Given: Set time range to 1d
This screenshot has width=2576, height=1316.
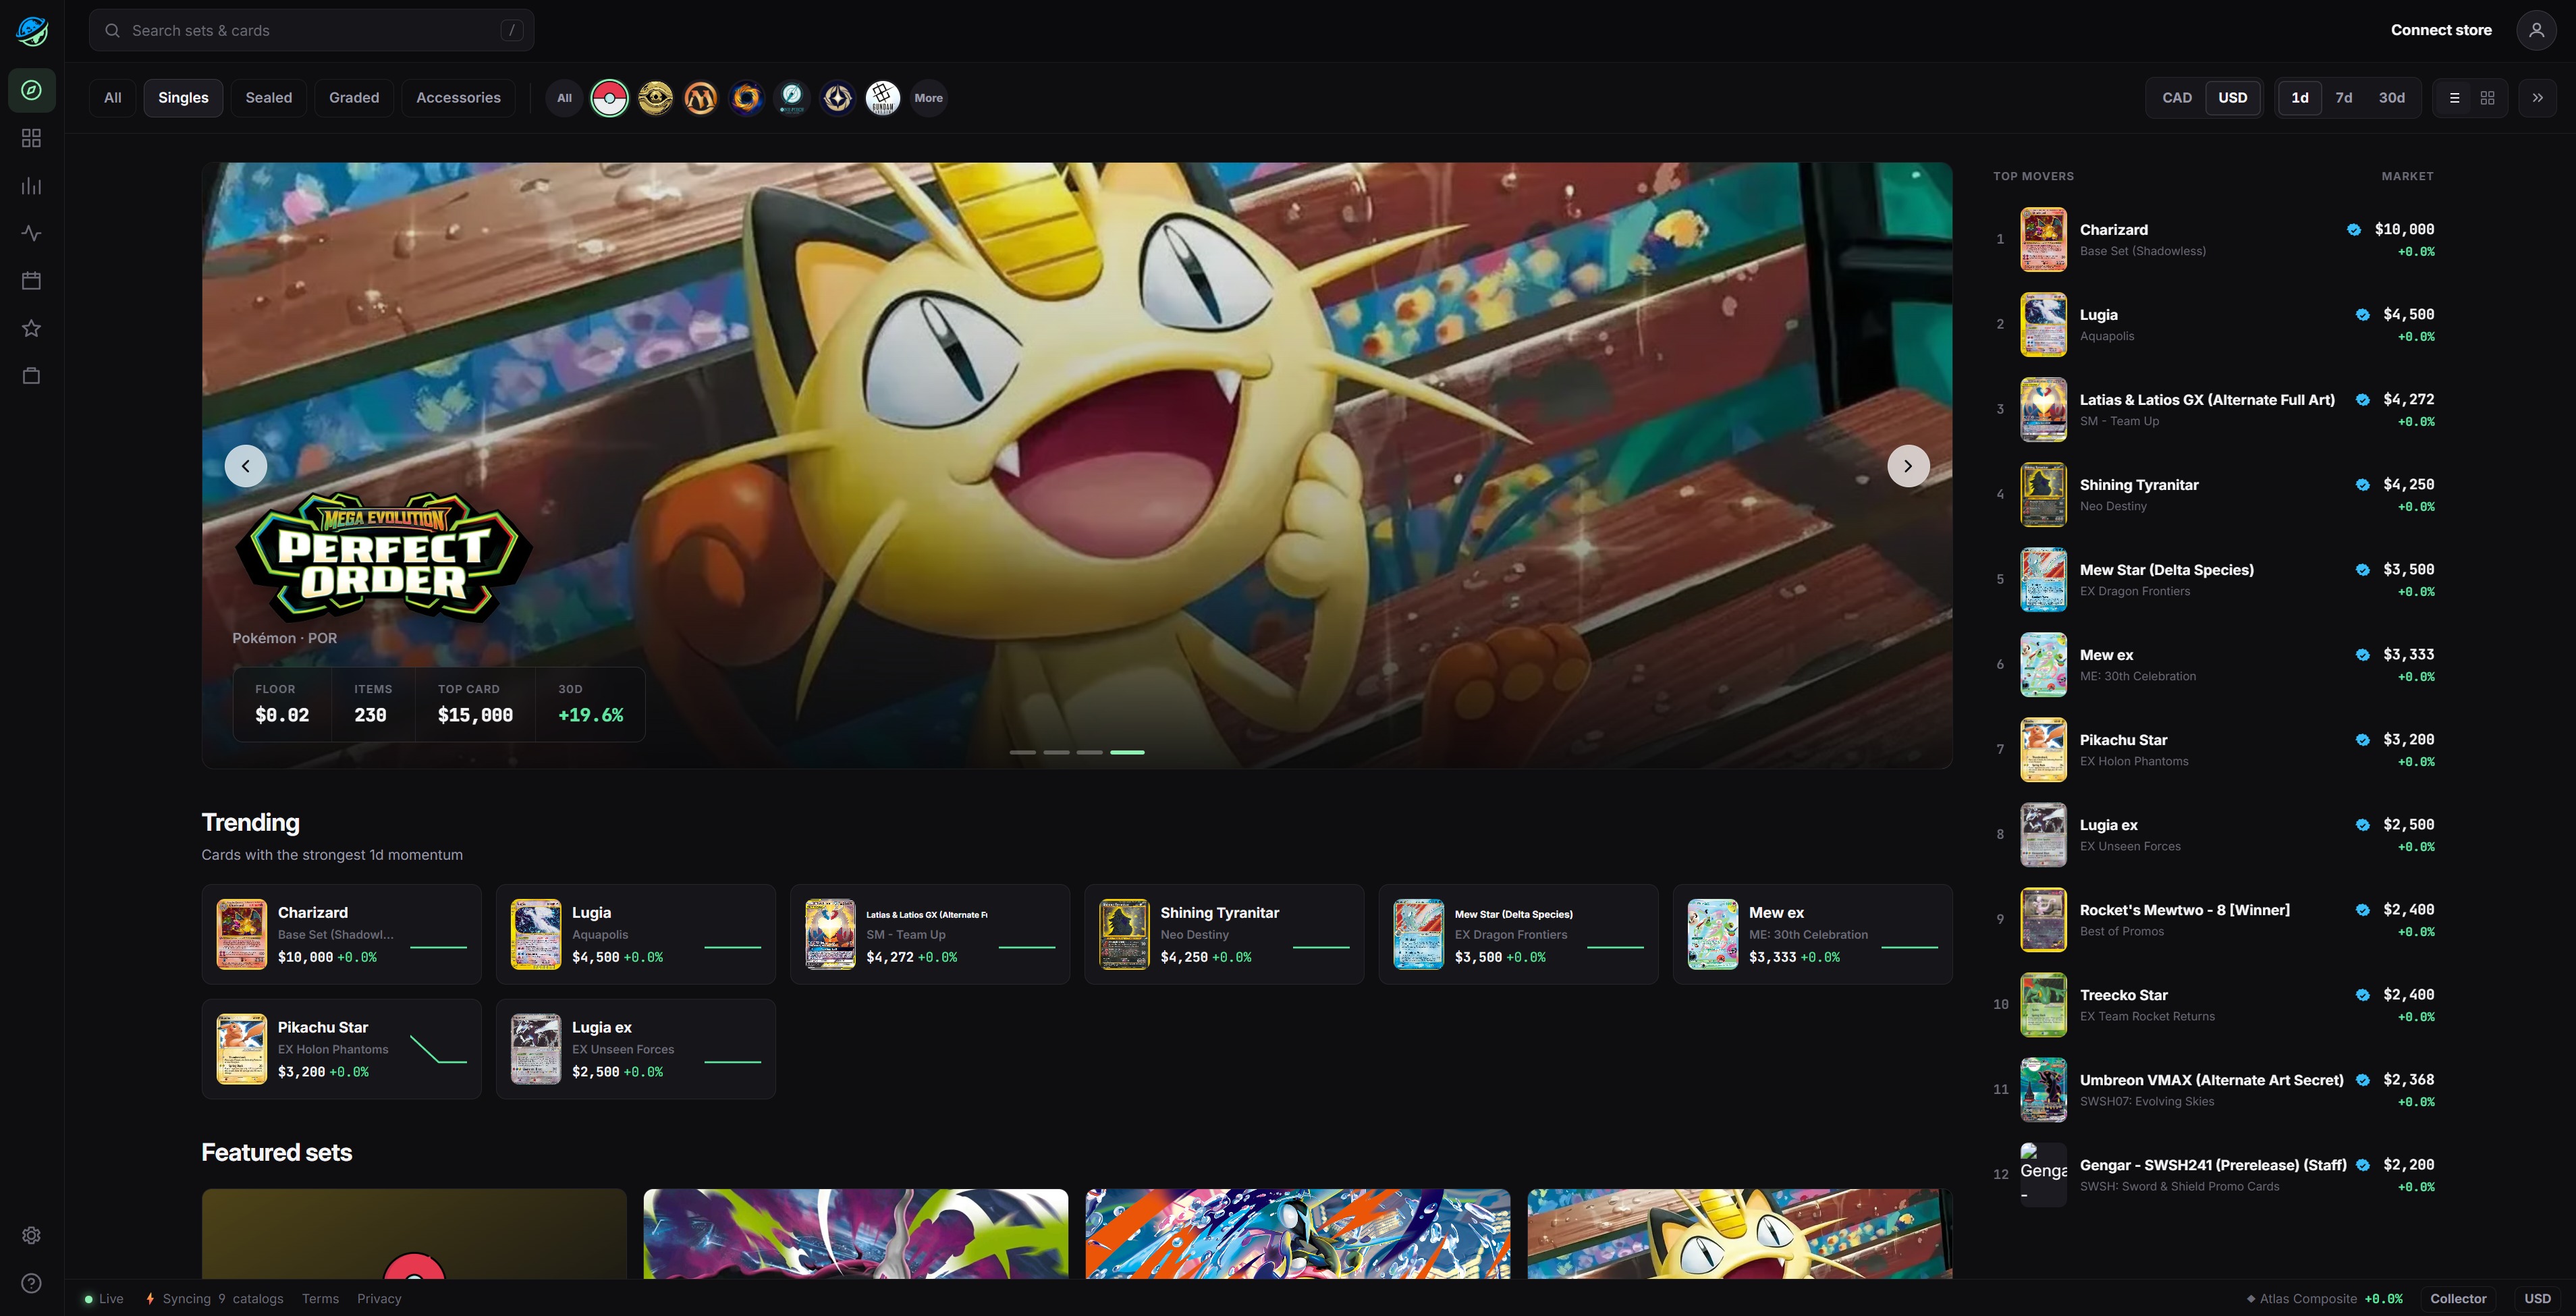Looking at the screenshot, I should click(2300, 98).
